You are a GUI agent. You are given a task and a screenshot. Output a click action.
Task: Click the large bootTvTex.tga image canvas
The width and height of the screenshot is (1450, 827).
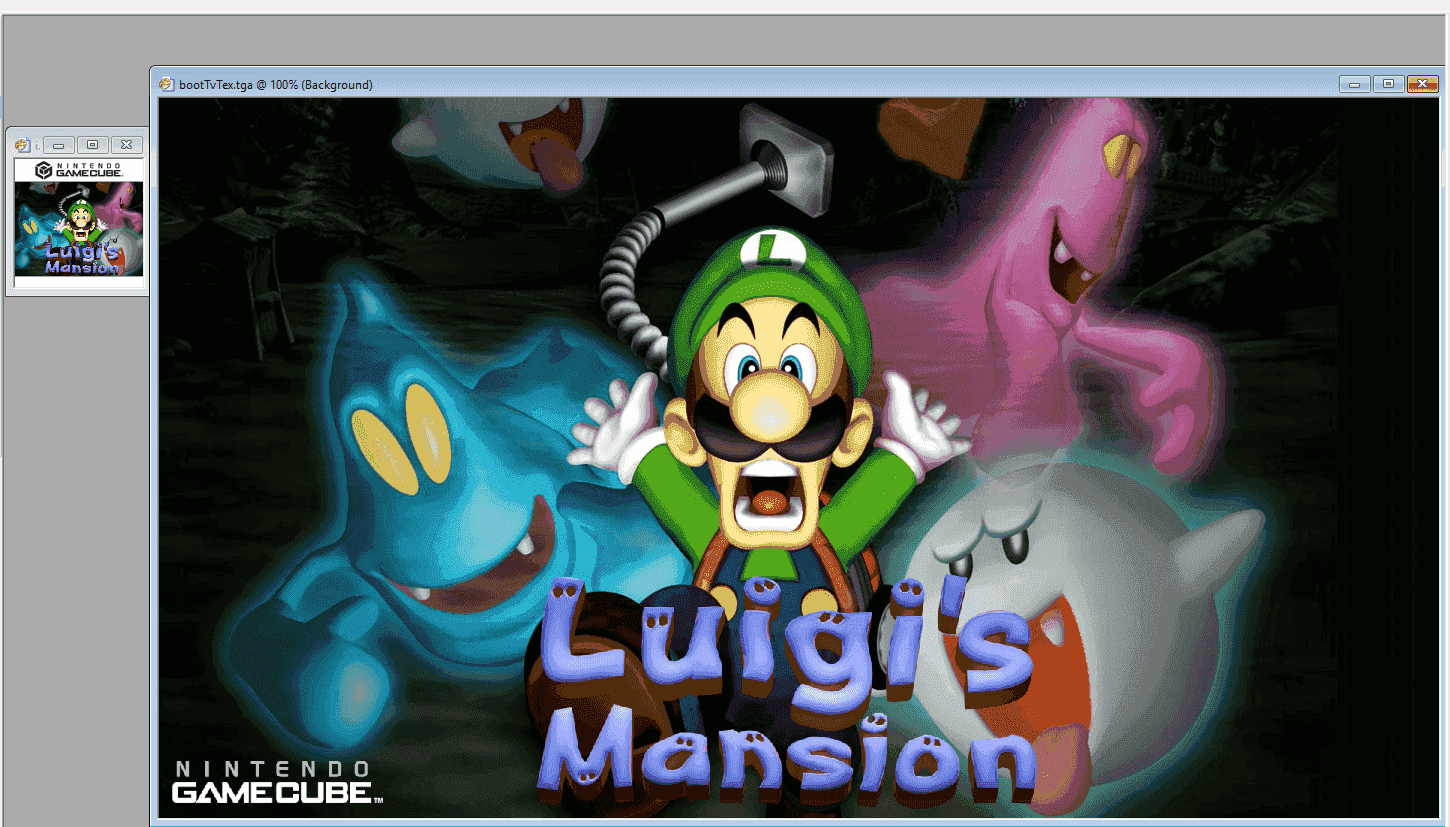point(798,458)
